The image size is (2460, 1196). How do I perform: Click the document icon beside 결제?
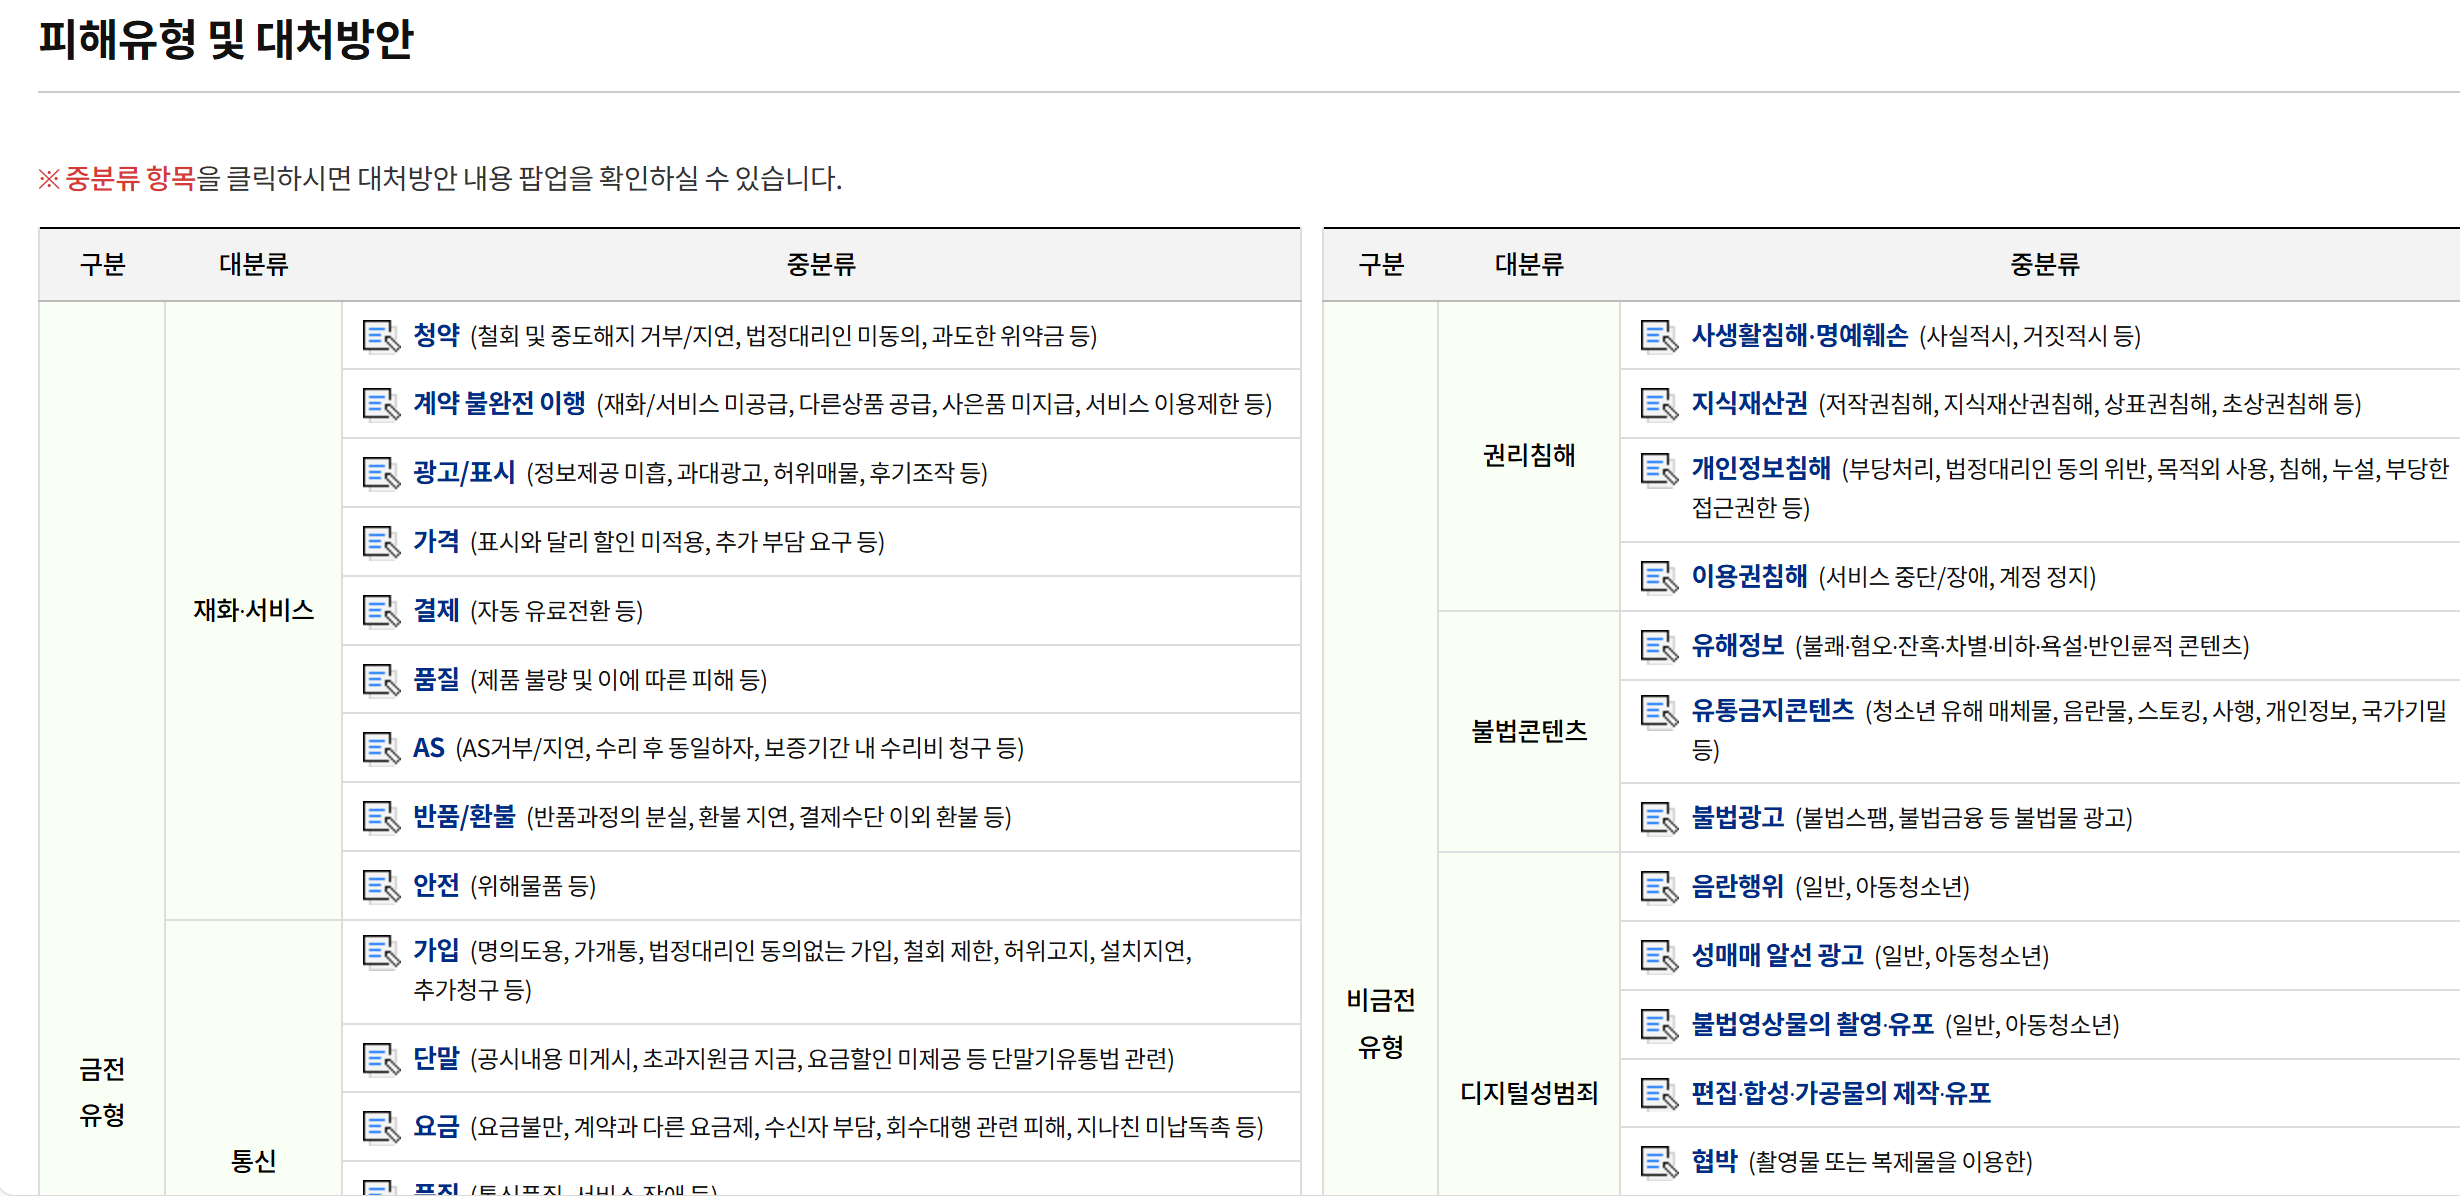380,611
